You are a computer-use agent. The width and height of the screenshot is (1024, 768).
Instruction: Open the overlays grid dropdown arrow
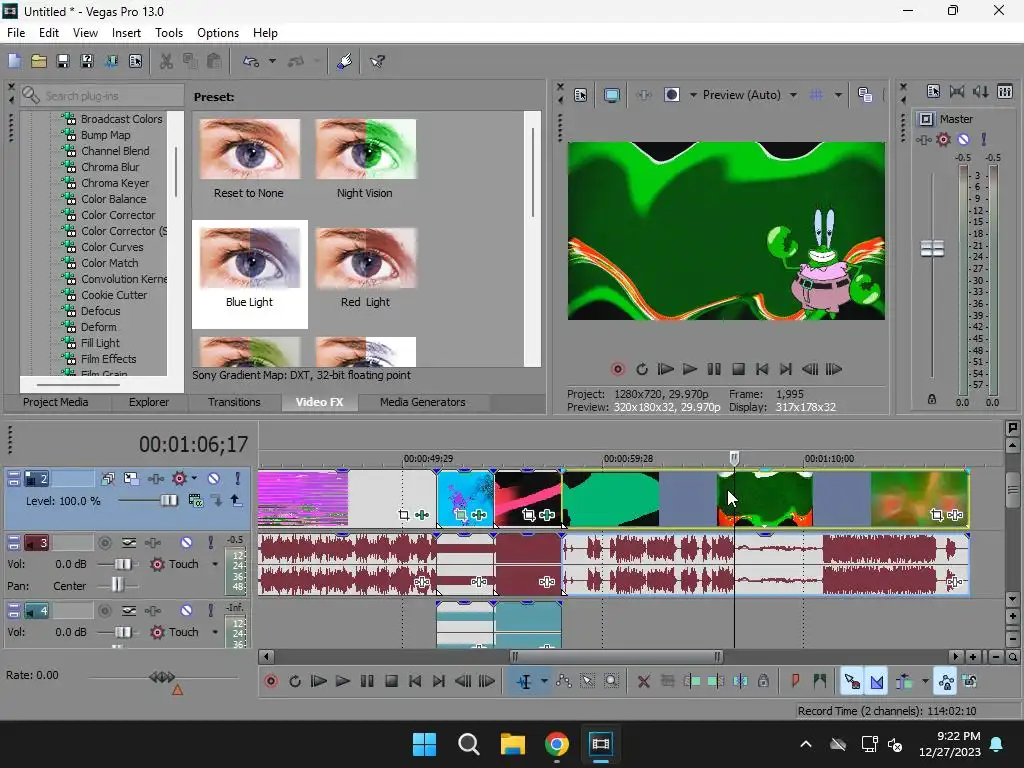(838, 95)
